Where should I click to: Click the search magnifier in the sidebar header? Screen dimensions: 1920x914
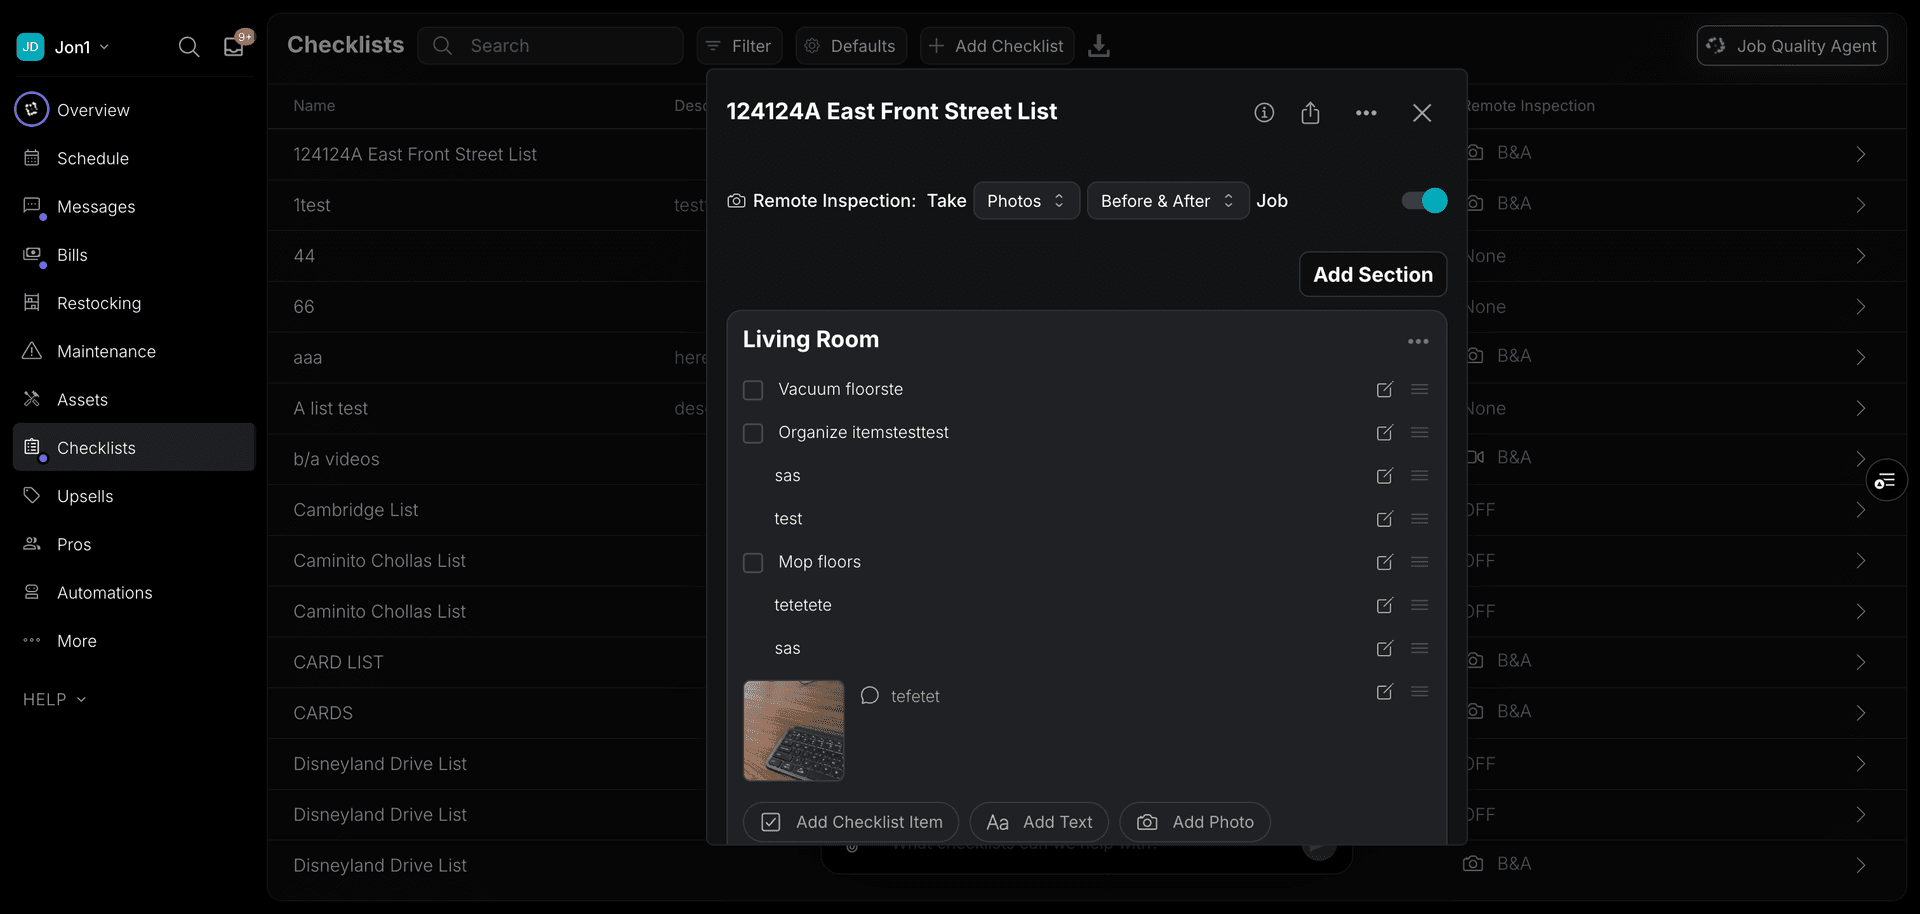point(188,47)
